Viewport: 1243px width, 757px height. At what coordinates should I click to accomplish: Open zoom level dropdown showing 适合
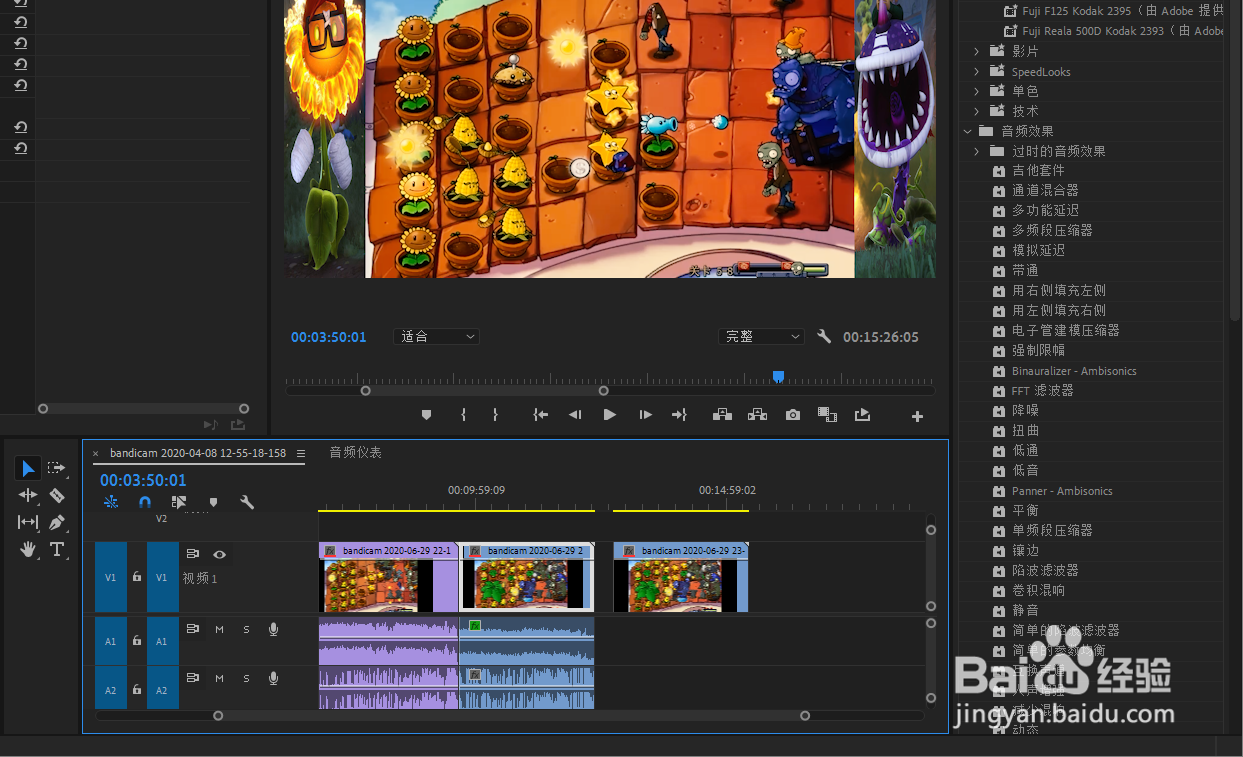[437, 337]
